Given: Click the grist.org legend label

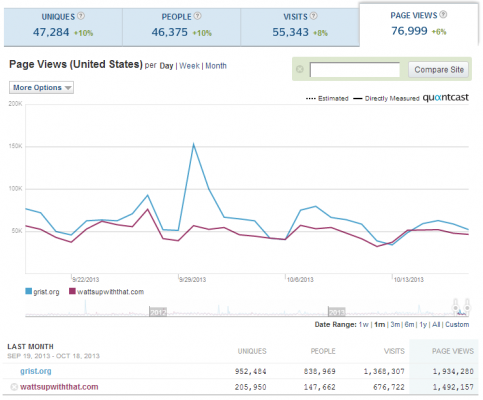Looking at the screenshot, I should [x=46, y=292].
